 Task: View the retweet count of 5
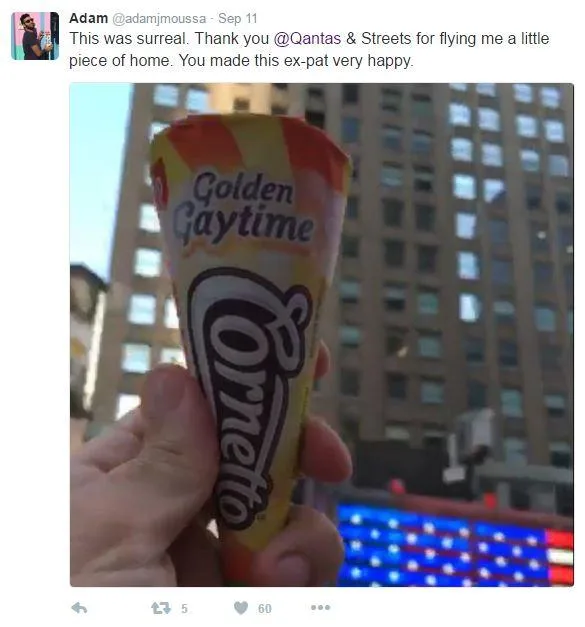pyautogui.click(x=184, y=609)
